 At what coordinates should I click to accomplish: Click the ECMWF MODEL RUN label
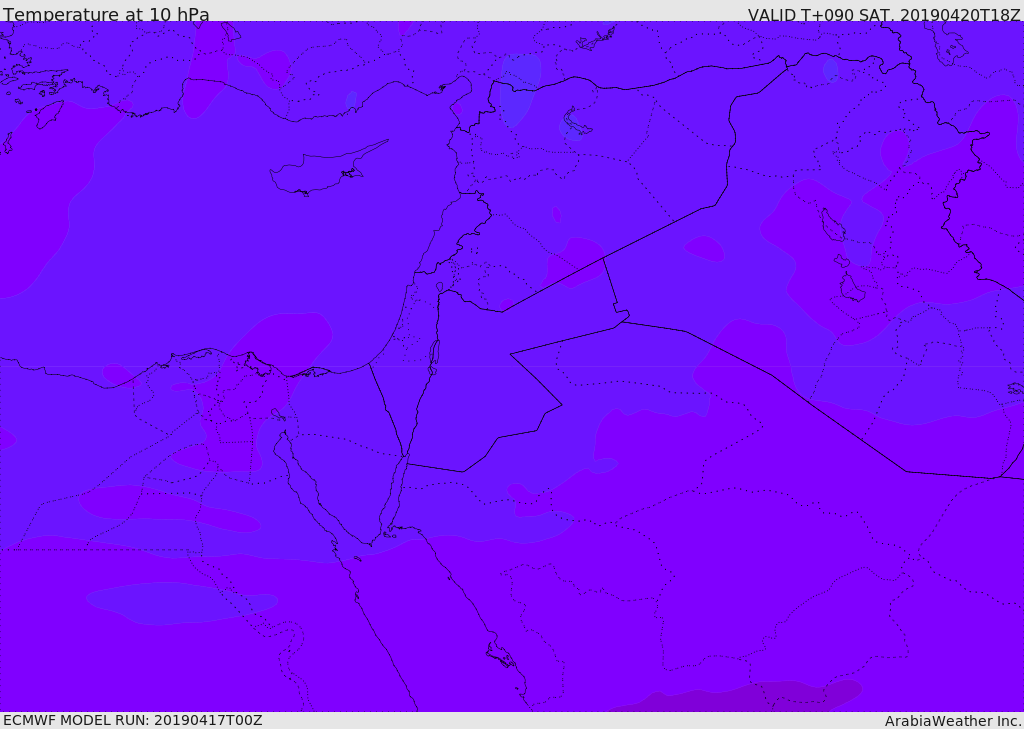click(x=133, y=720)
